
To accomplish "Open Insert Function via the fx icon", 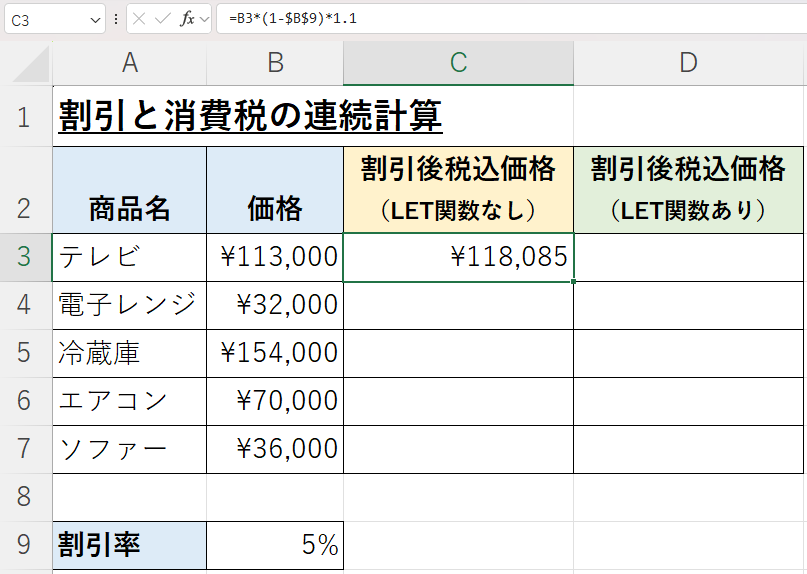I will click(x=187, y=19).
